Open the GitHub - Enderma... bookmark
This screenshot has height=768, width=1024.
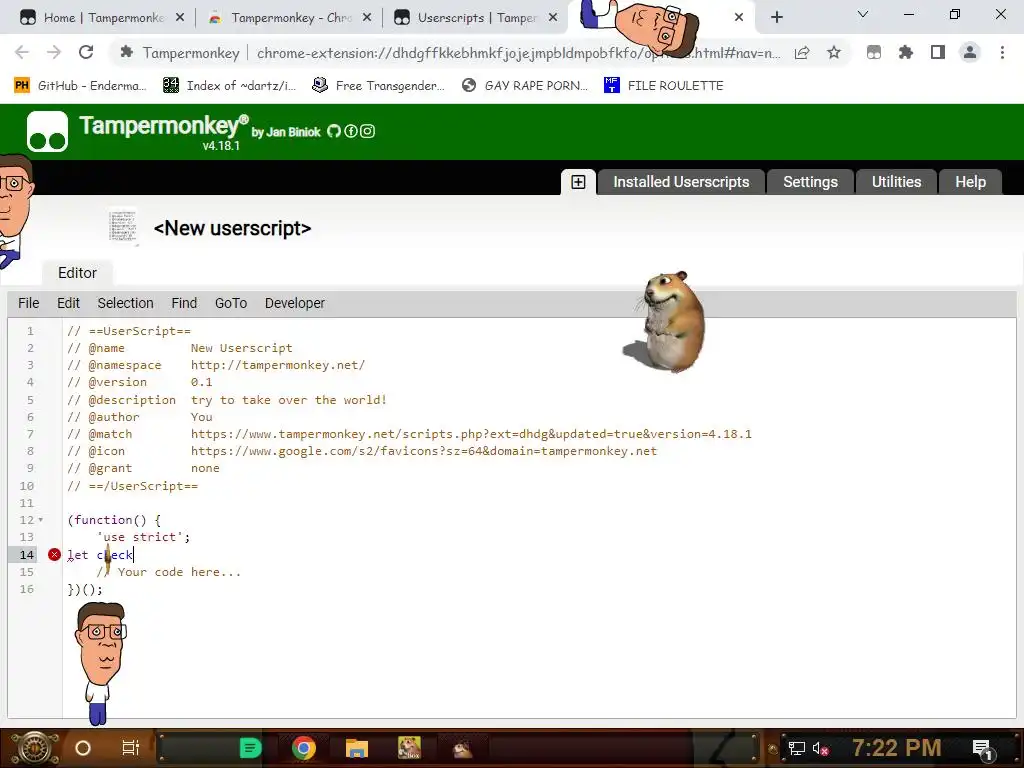click(x=80, y=86)
